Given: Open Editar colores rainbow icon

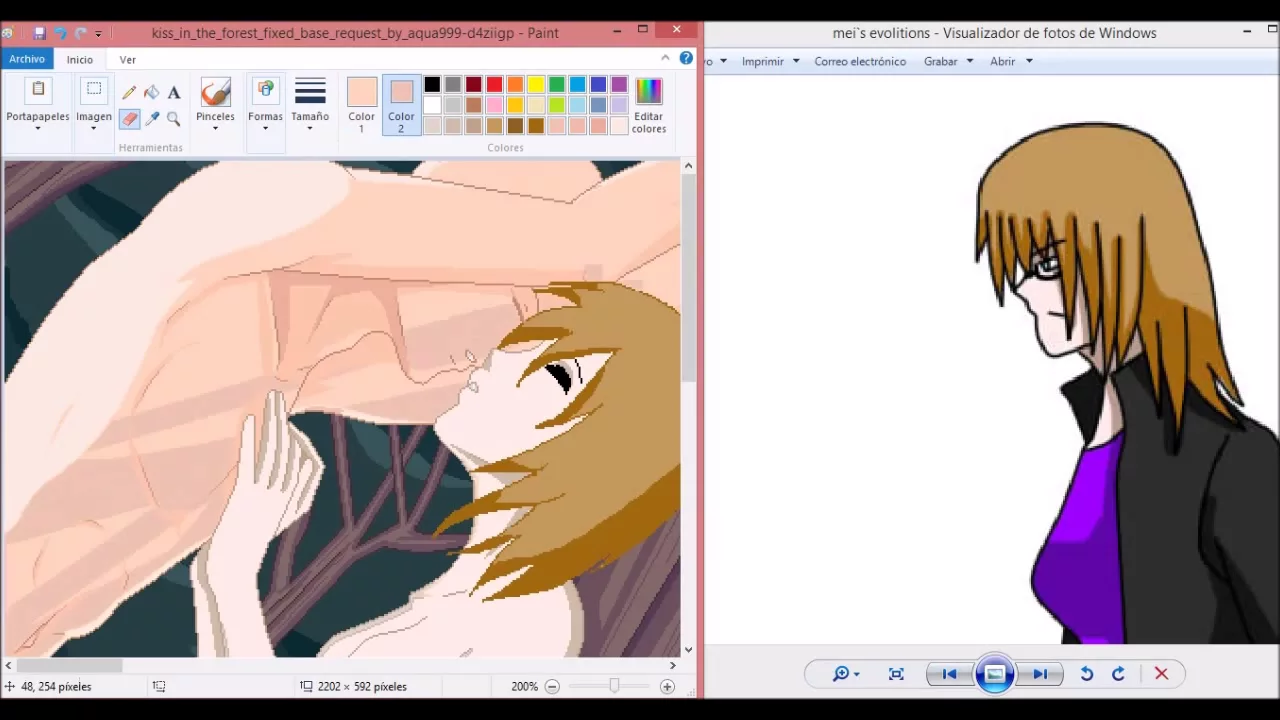Looking at the screenshot, I should [648, 91].
